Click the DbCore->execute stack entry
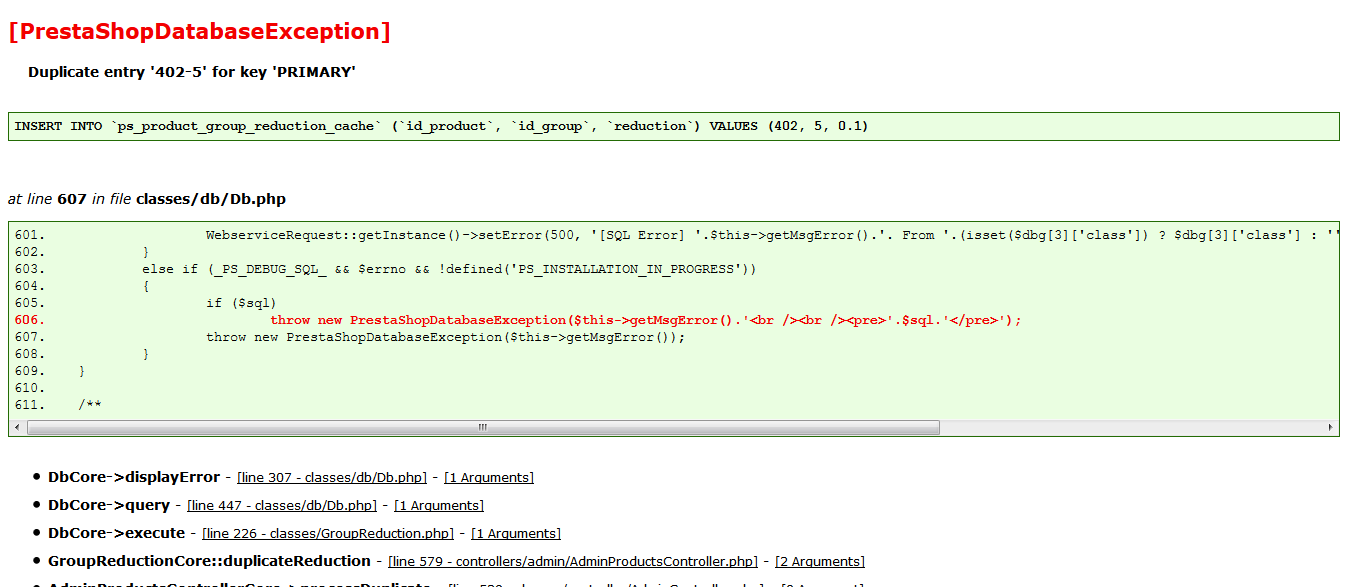Screen dimensions: 1349x587 point(116,533)
